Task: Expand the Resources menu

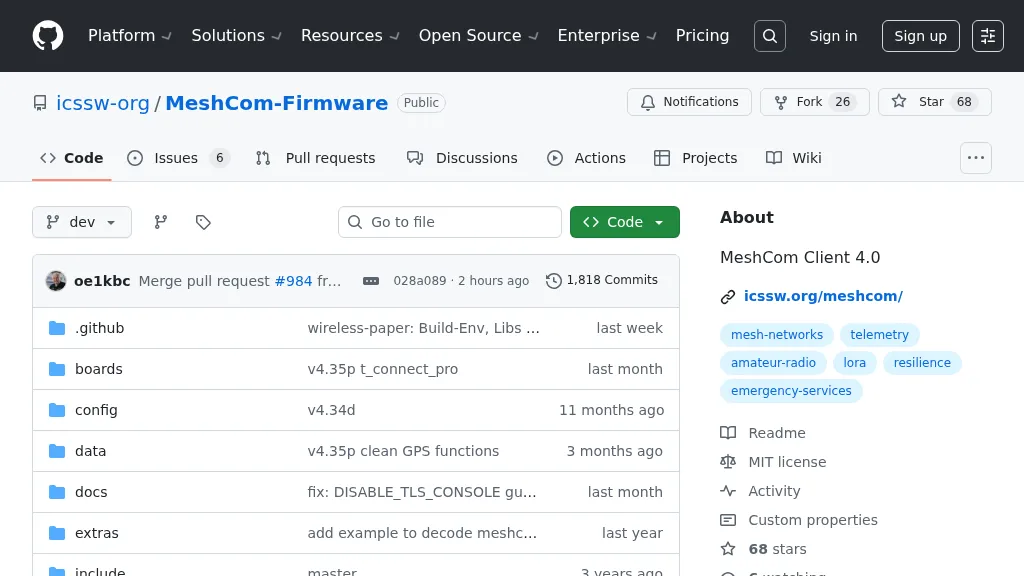Action: (x=349, y=36)
